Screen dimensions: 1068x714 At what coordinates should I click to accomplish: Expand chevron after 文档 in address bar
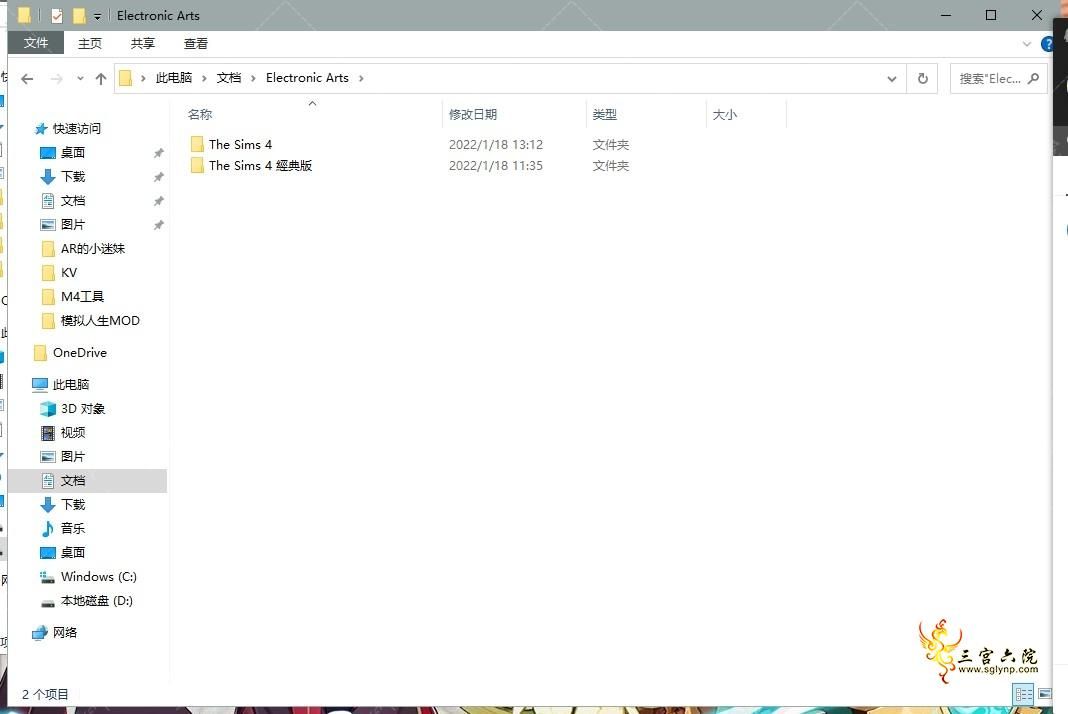253,78
